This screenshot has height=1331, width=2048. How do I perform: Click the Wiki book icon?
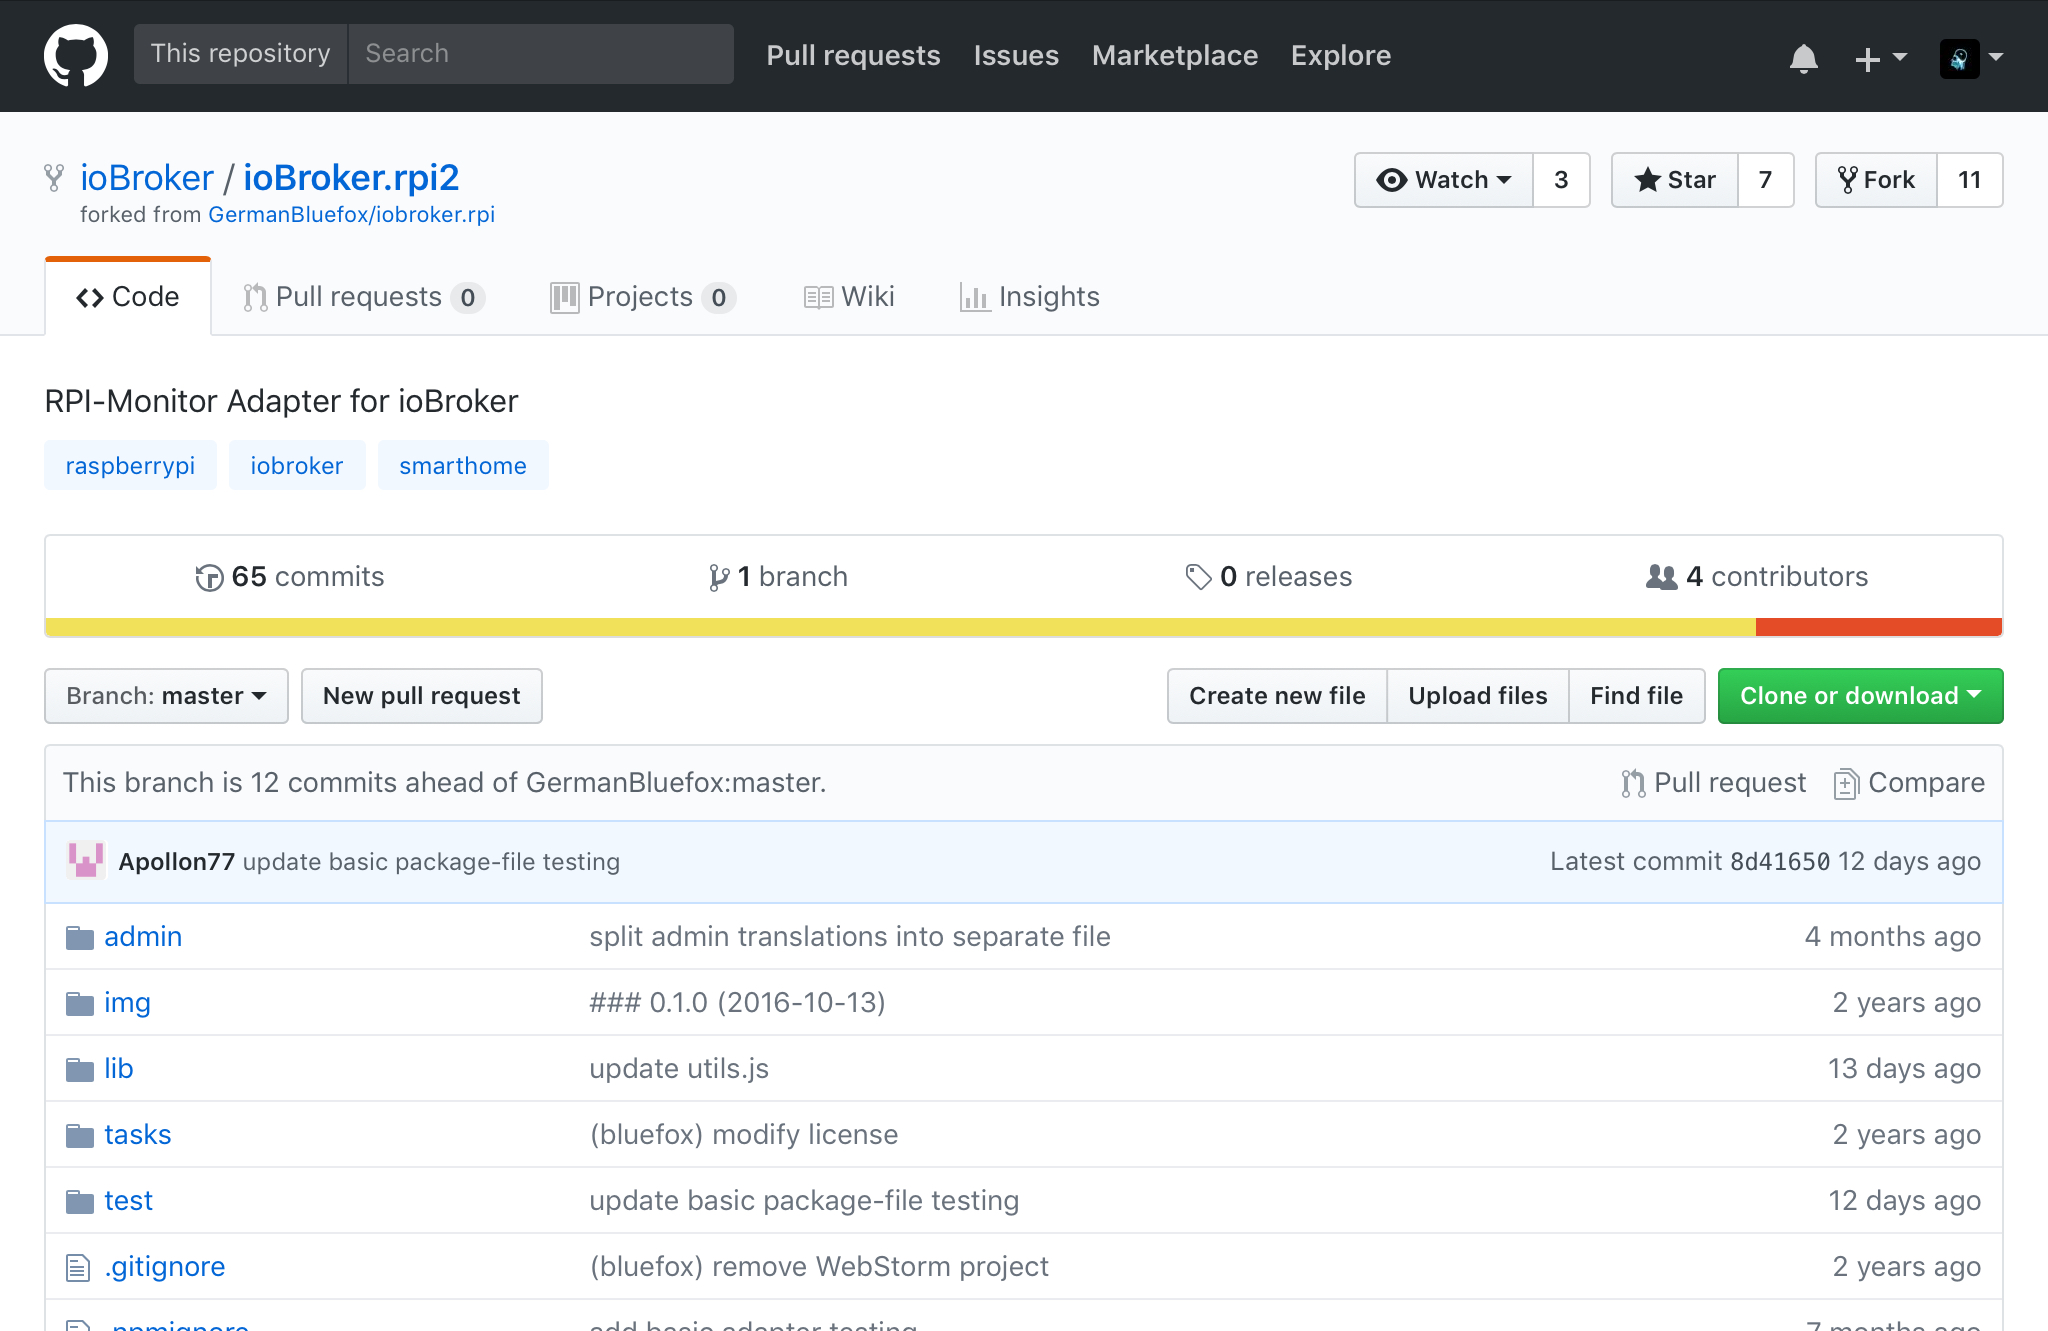tap(818, 297)
